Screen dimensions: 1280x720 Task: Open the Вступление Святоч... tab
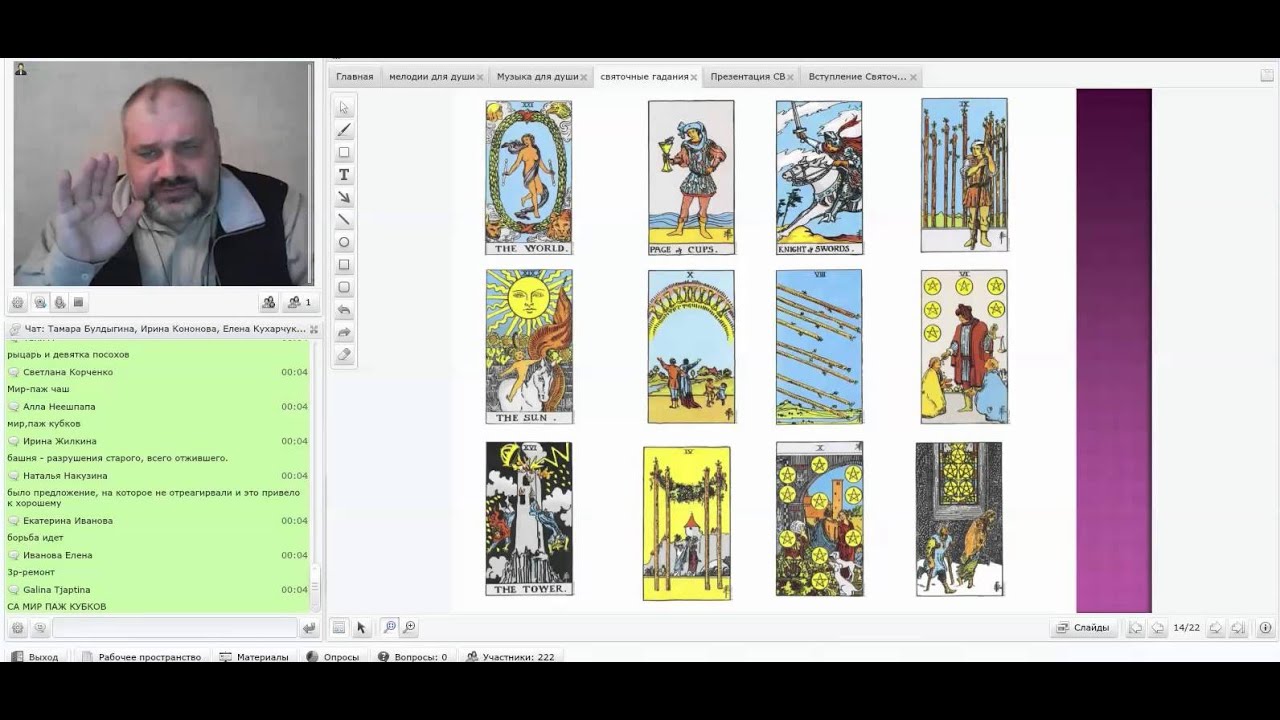pyautogui.click(x=857, y=76)
